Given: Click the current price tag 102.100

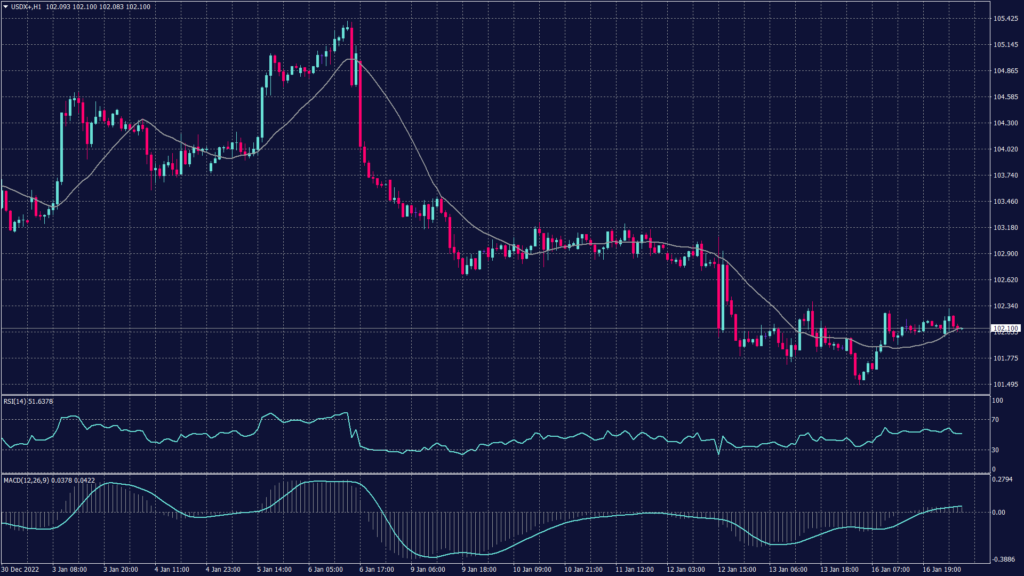Looking at the screenshot, I should point(1004,328).
